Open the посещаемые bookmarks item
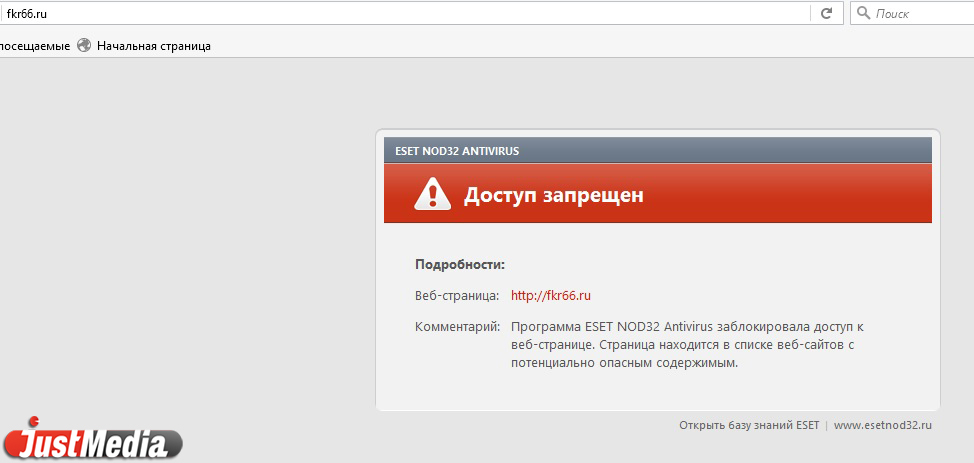The height and width of the screenshot is (463, 974). (x=35, y=46)
